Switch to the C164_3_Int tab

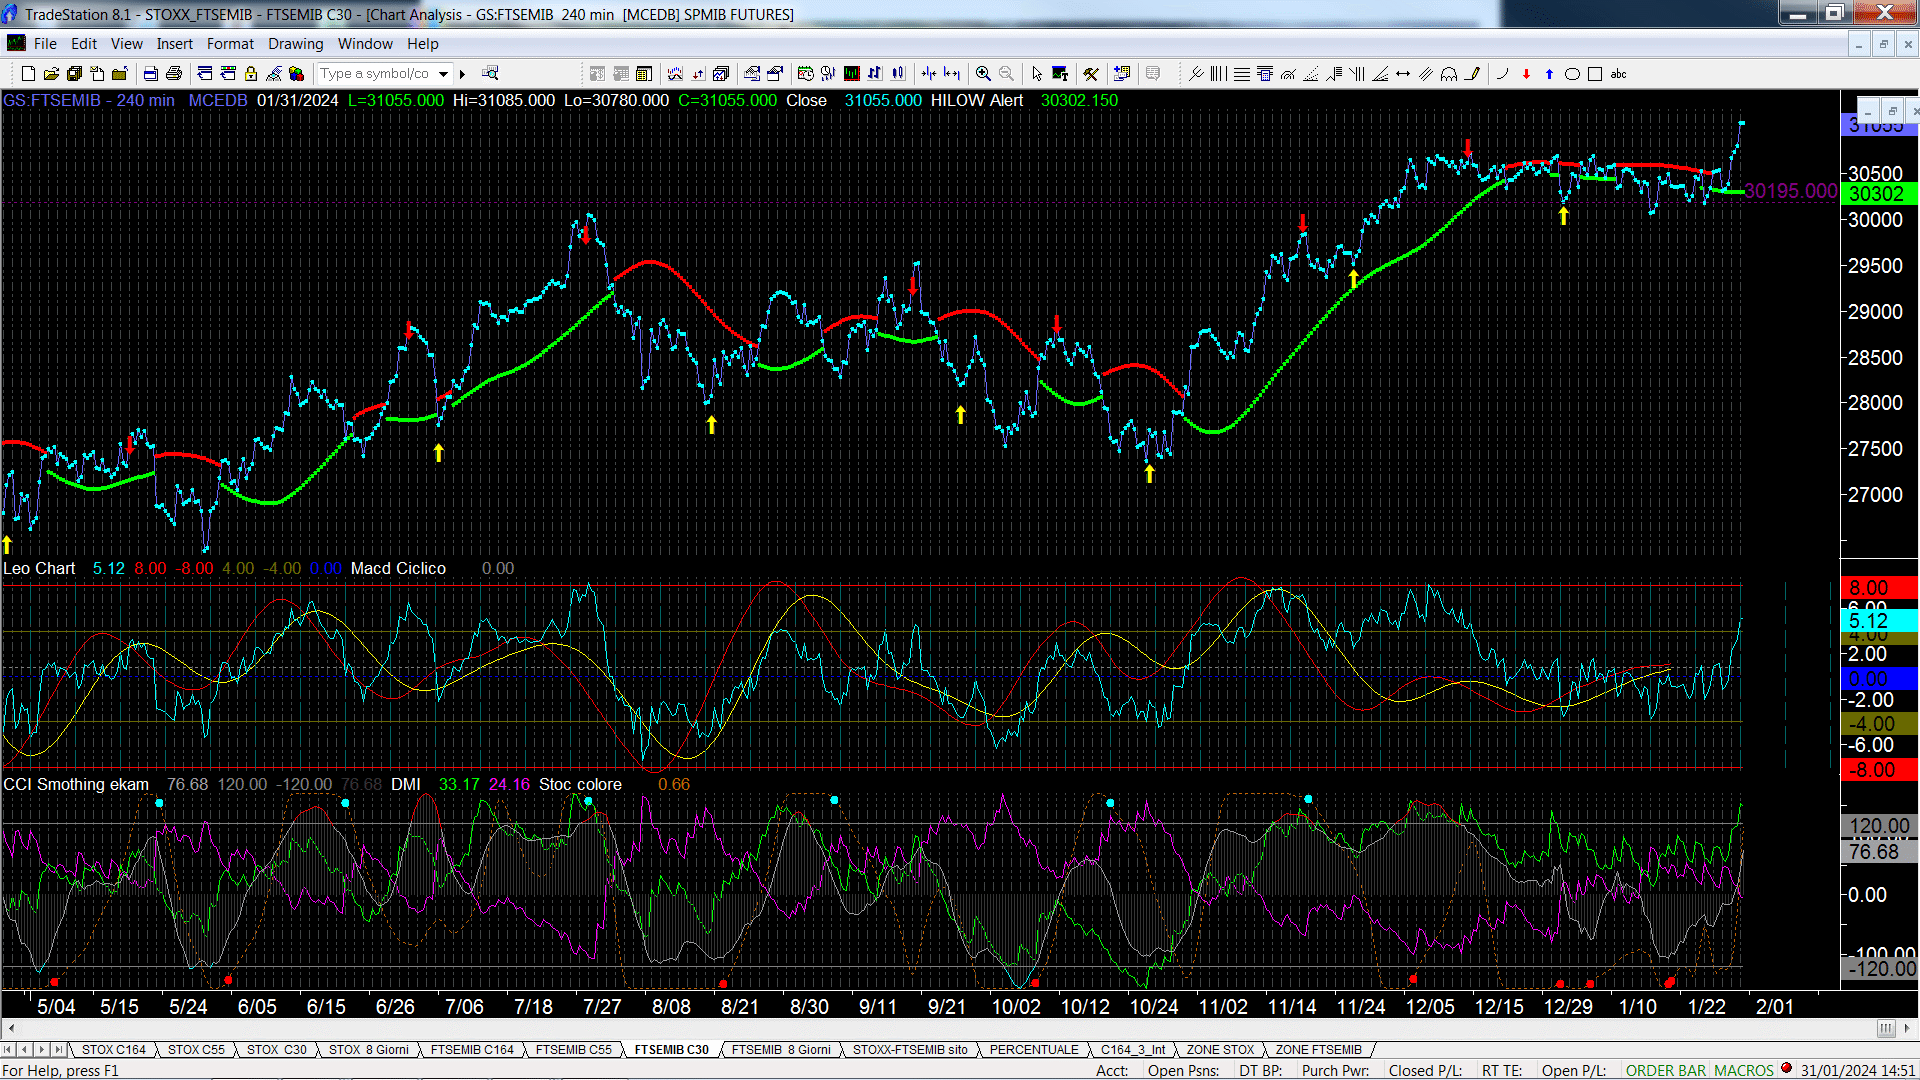click(x=1133, y=1050)
